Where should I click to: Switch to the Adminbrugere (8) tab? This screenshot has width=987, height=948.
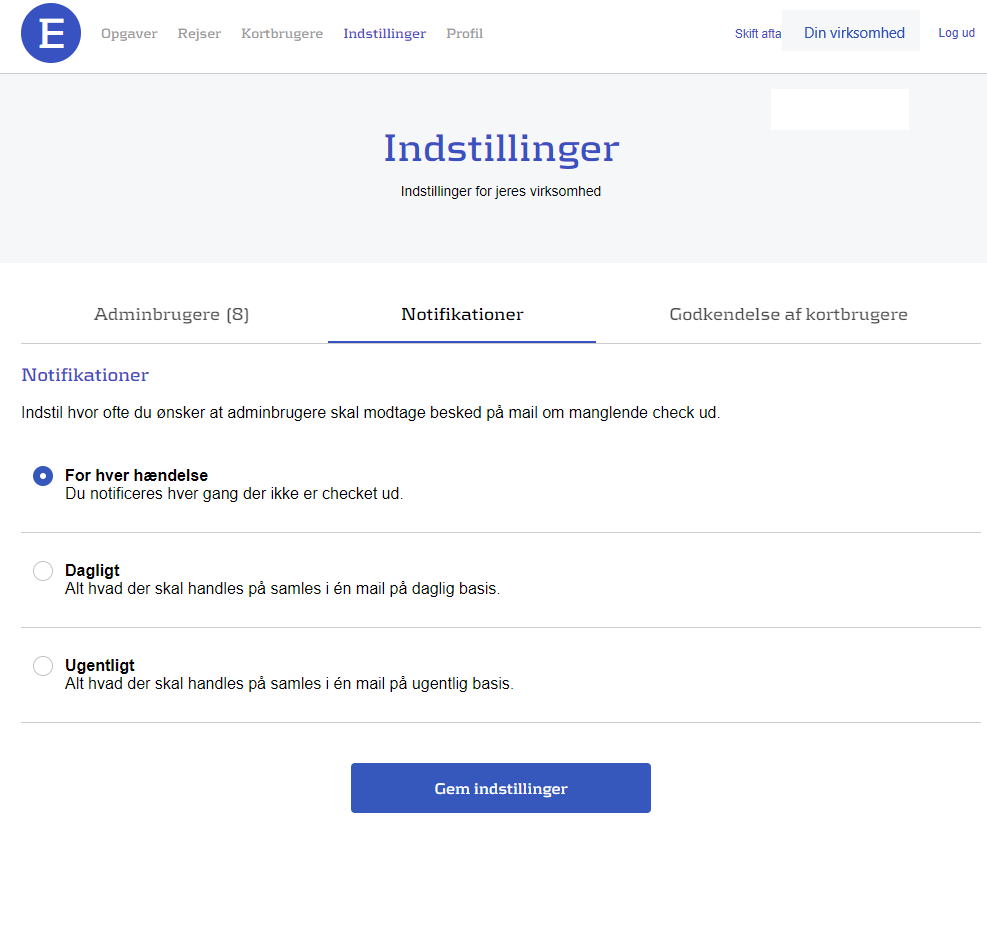(x=172, y=315)
